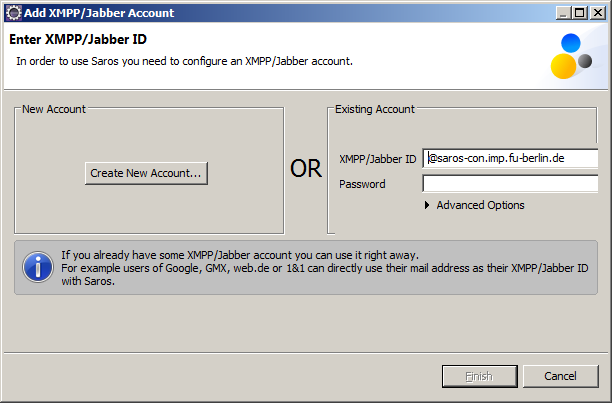Click the 'In order to use Saros' description
Image resolution: width=612 pixels, height=403 pixels.
(185, 61)
